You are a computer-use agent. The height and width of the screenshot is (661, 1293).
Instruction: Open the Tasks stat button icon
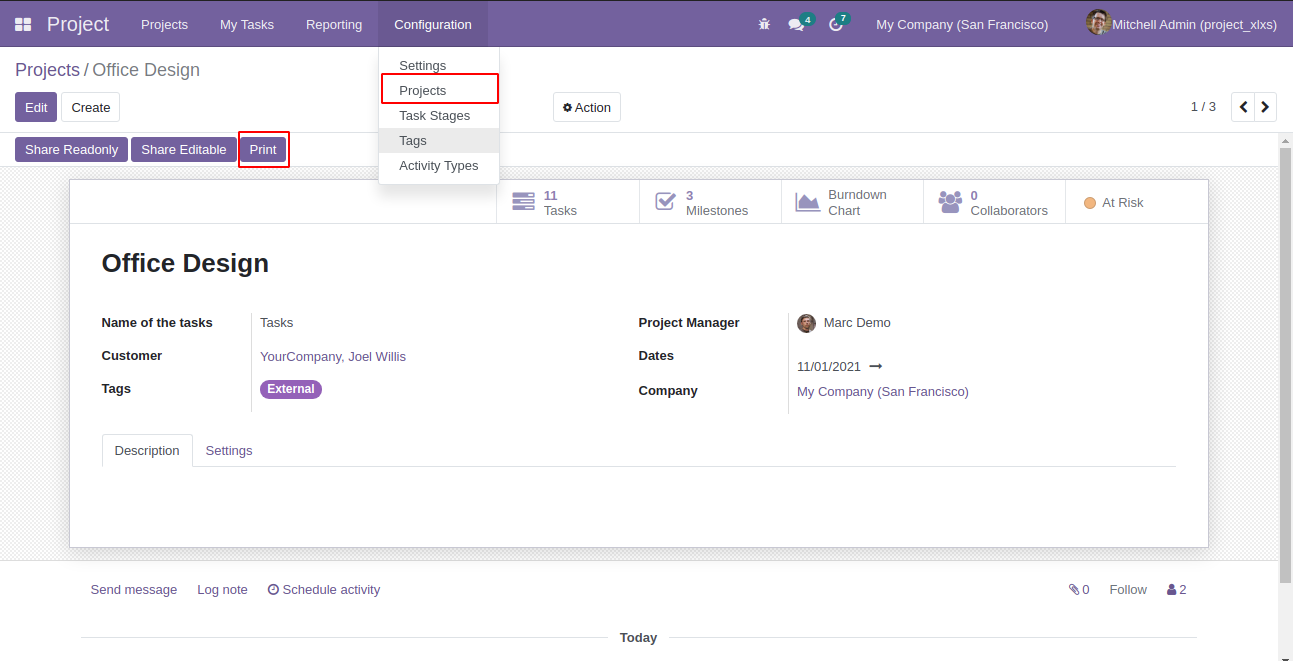[523, 202]
